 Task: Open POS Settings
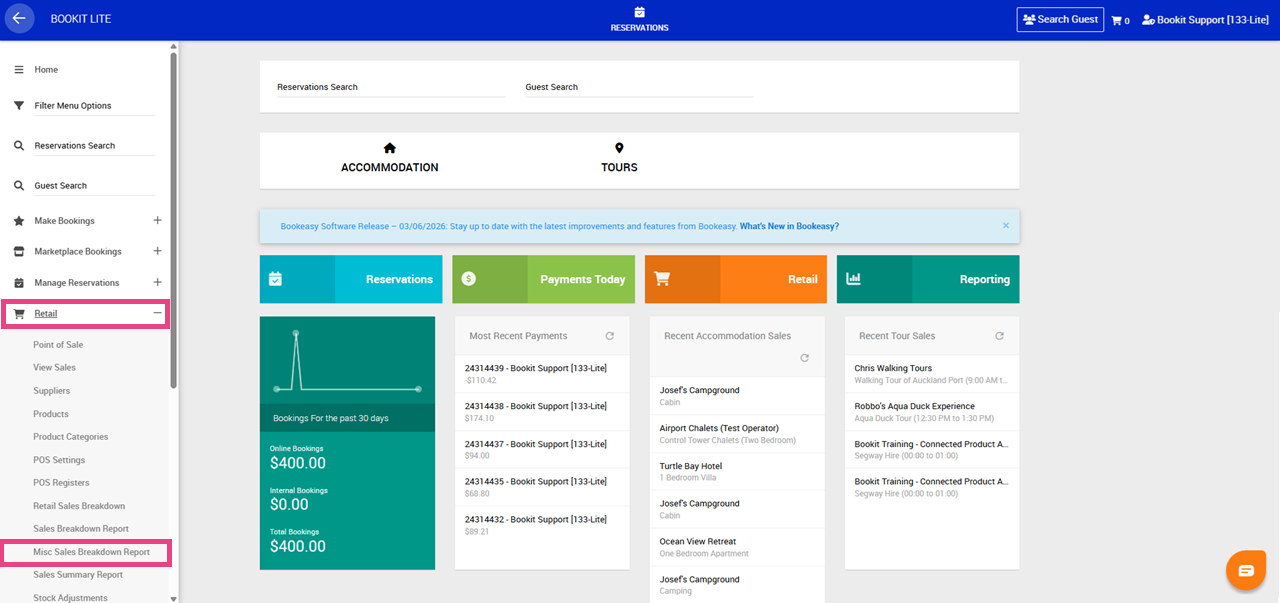(59, 460)
